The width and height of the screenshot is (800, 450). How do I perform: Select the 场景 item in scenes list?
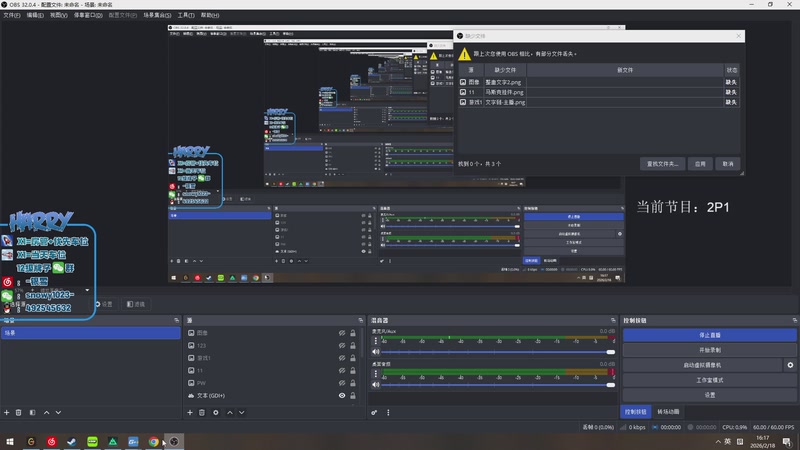coord(90,333)
